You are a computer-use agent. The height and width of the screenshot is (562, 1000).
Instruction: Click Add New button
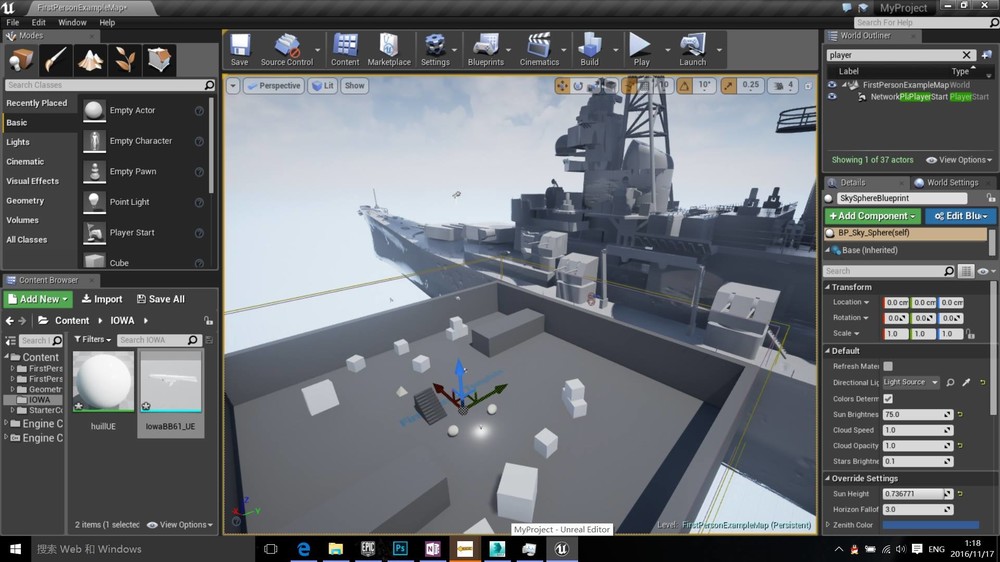pyautogui.click(x=38, y=299)
